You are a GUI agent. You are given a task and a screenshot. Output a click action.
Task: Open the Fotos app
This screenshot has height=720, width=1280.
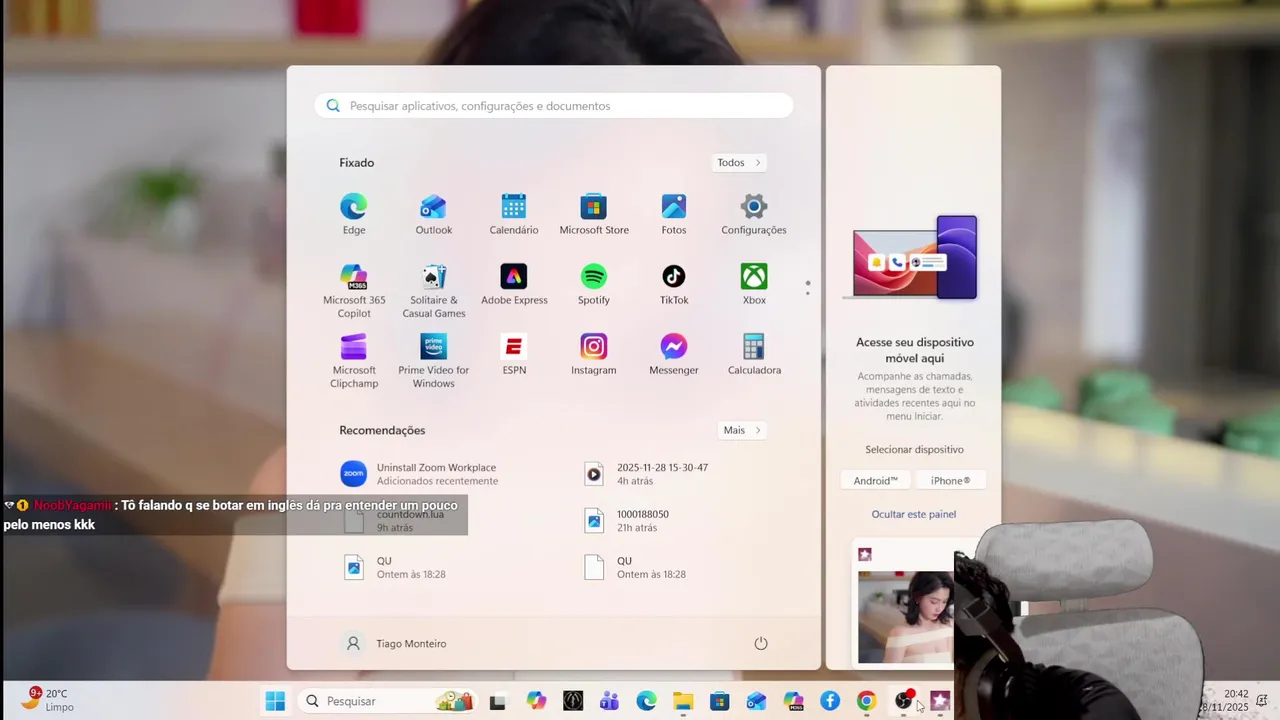(674, 214)
